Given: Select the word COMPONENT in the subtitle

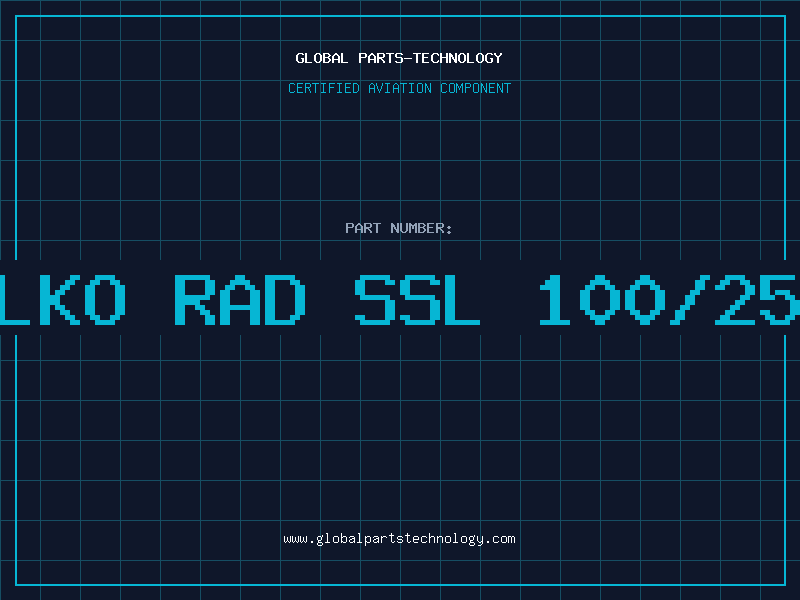Looking at the screenshot, I should (x=475, y=88).
